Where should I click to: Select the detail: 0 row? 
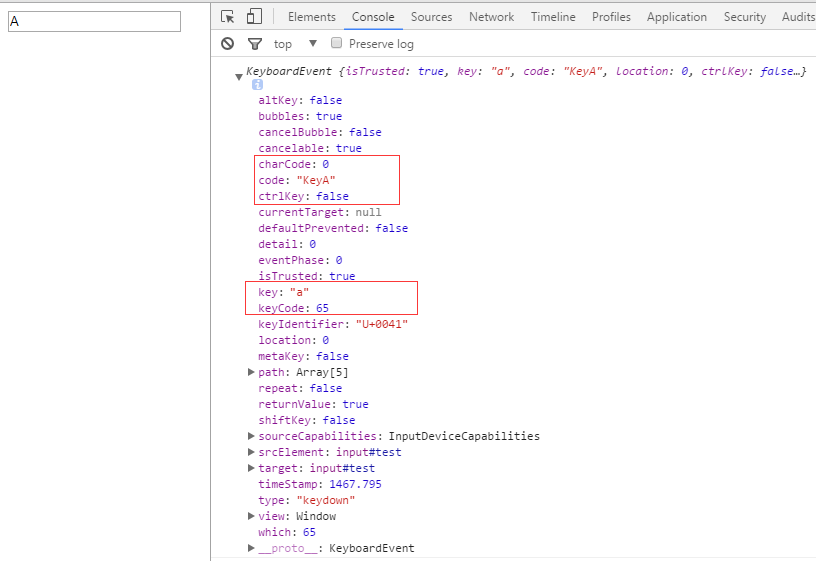[x=287, y=244]
